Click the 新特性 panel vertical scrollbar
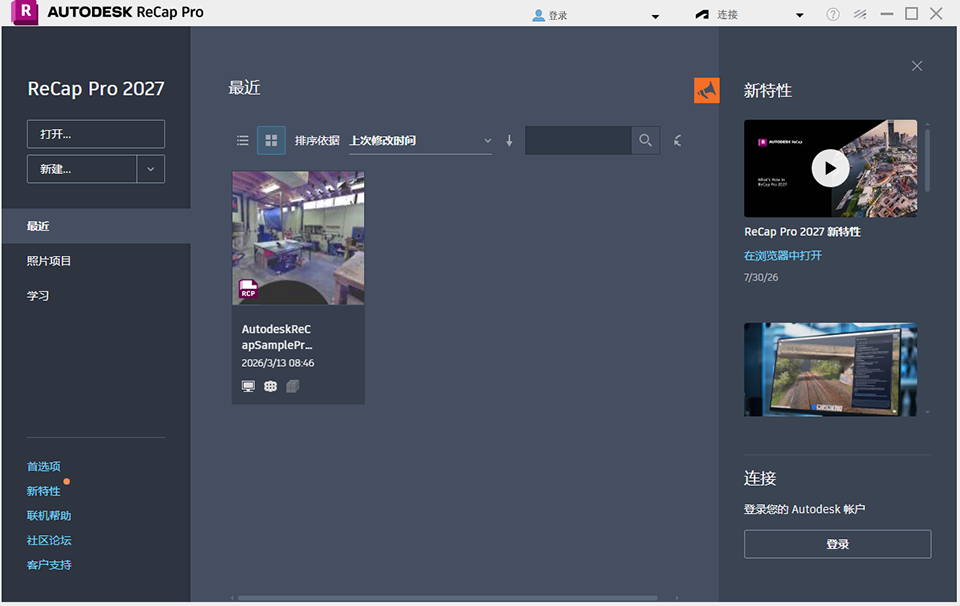The image size is (960, 606). pos(928,158)
